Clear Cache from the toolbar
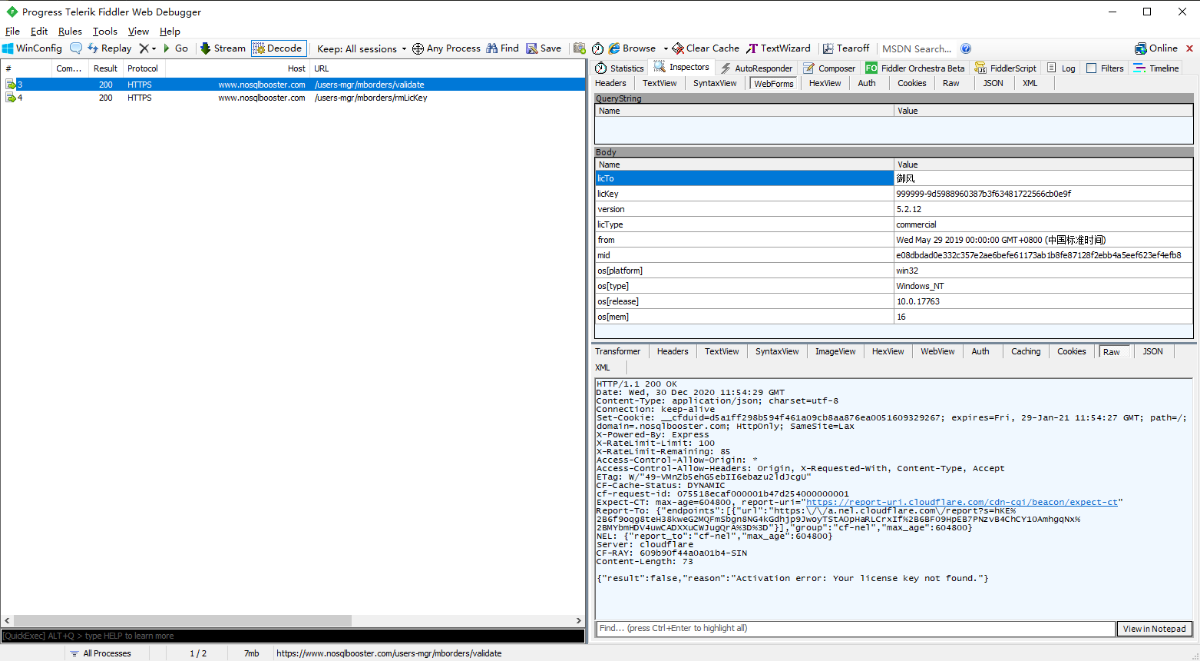The width and height of the screenshot is (1200, 661). [x=706, y=48]
